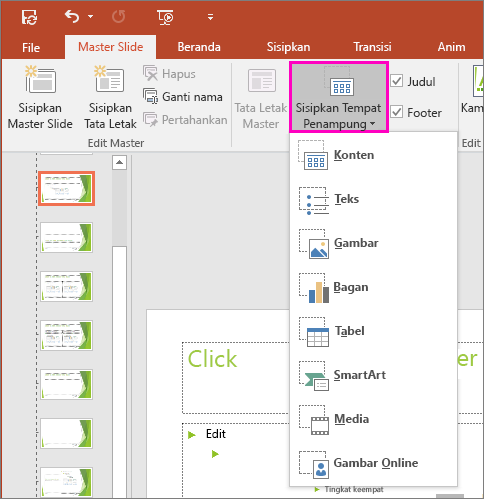
Task: Start slideshow from beginning icon
Action: coord(165,17)
